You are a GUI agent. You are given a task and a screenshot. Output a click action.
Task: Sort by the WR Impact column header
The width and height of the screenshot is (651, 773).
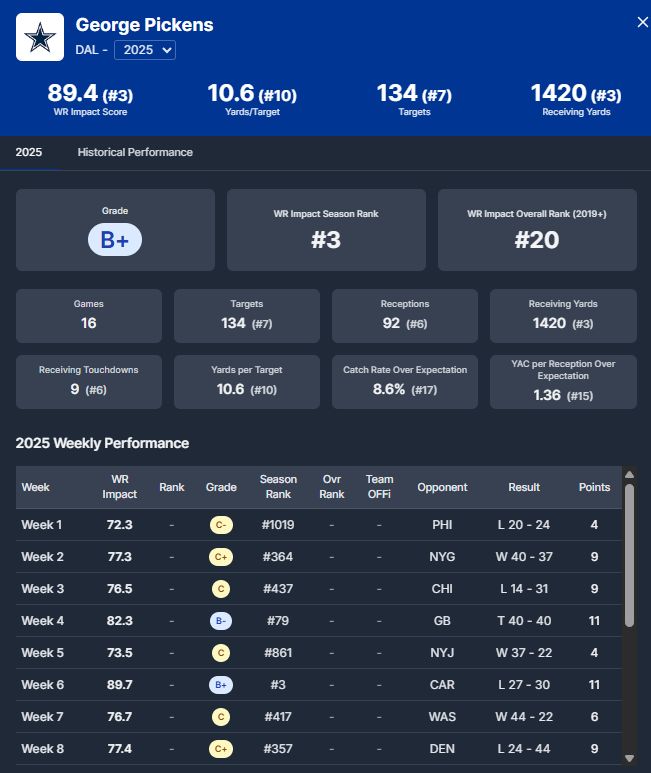point(120,487)
